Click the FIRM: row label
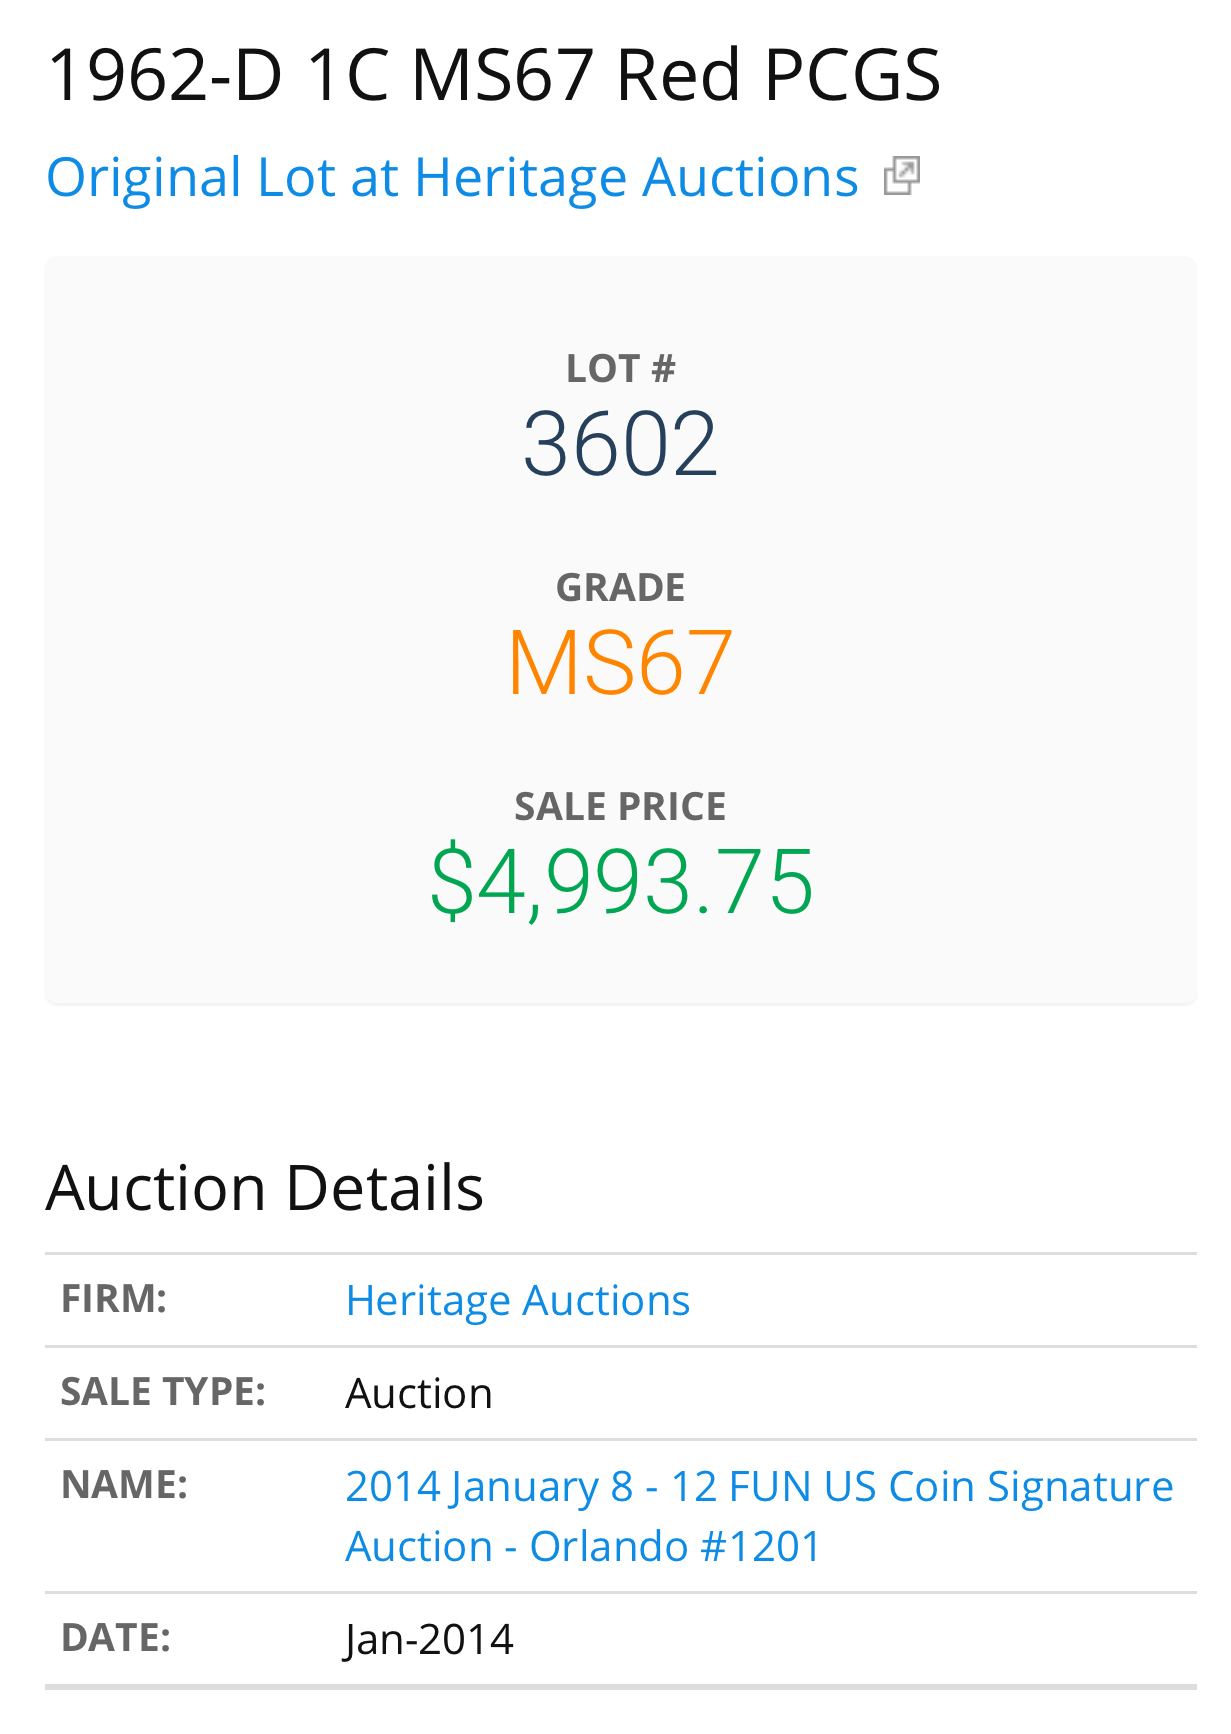1231x1734 pixels. pyautogui.click(x=114, y=1299)
